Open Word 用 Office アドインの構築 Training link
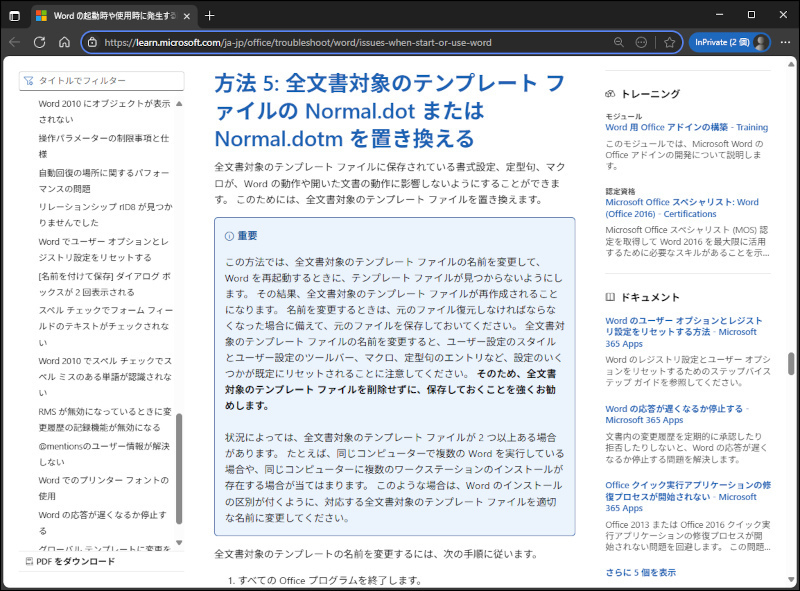 coord(686,127)
